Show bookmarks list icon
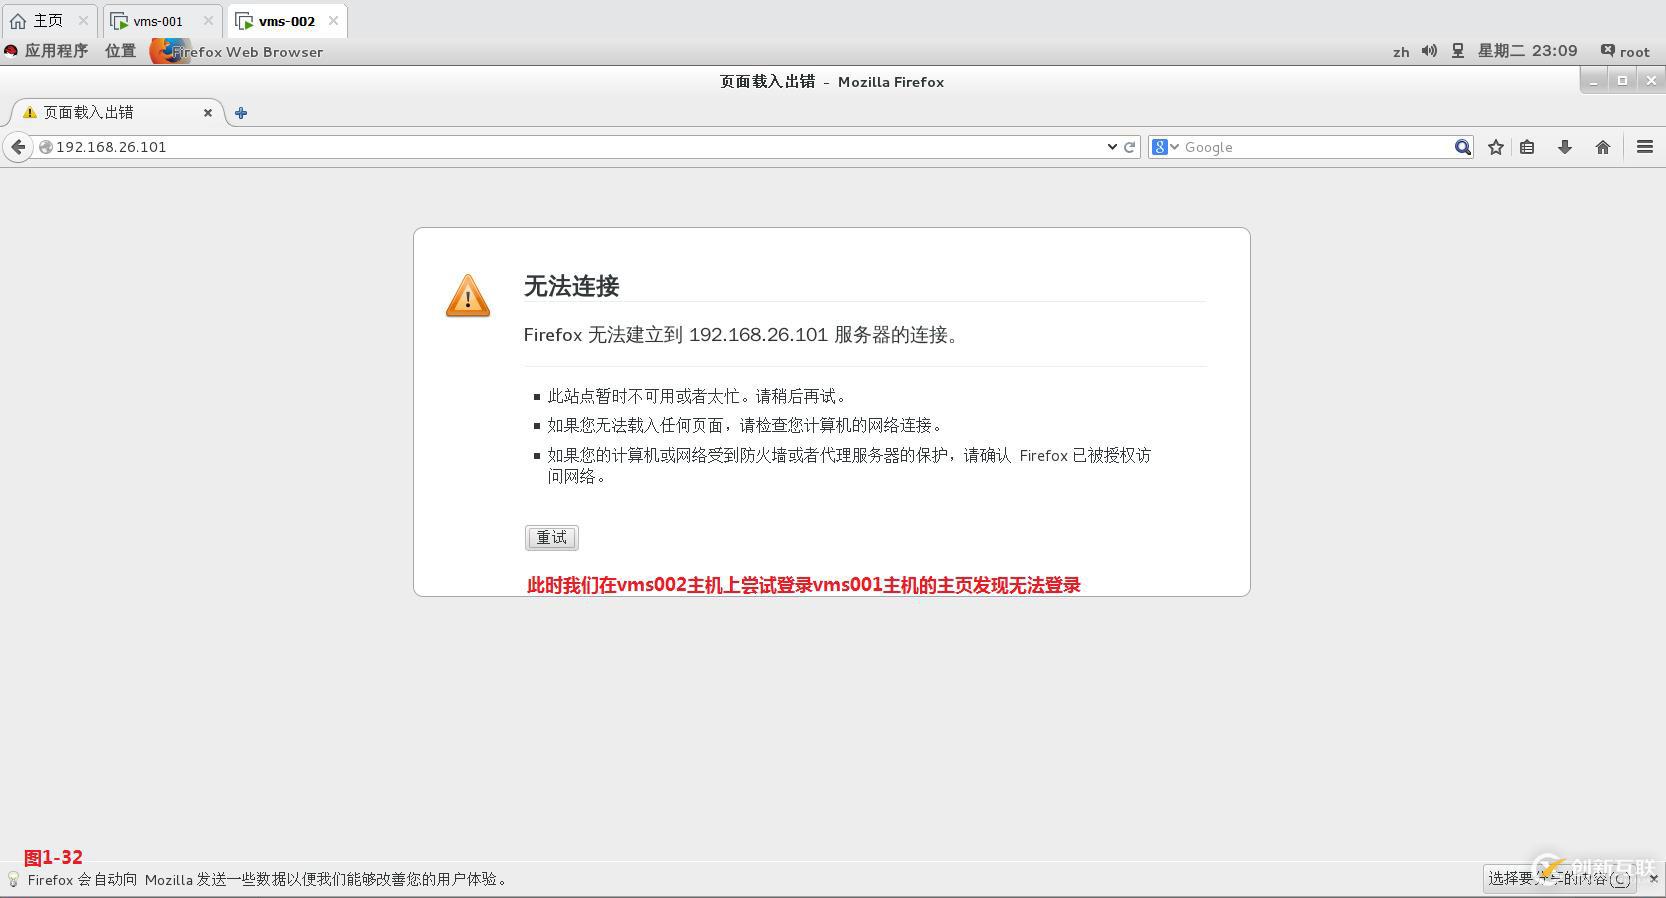Image resolution: width=1666 pixels, height=898 pixels. coord(1527,147)
